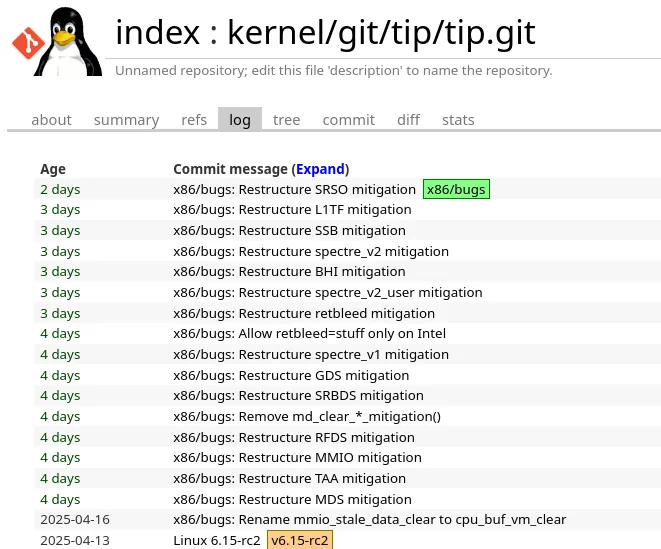
Task: Switch to the summary tab
Action: 126,120
